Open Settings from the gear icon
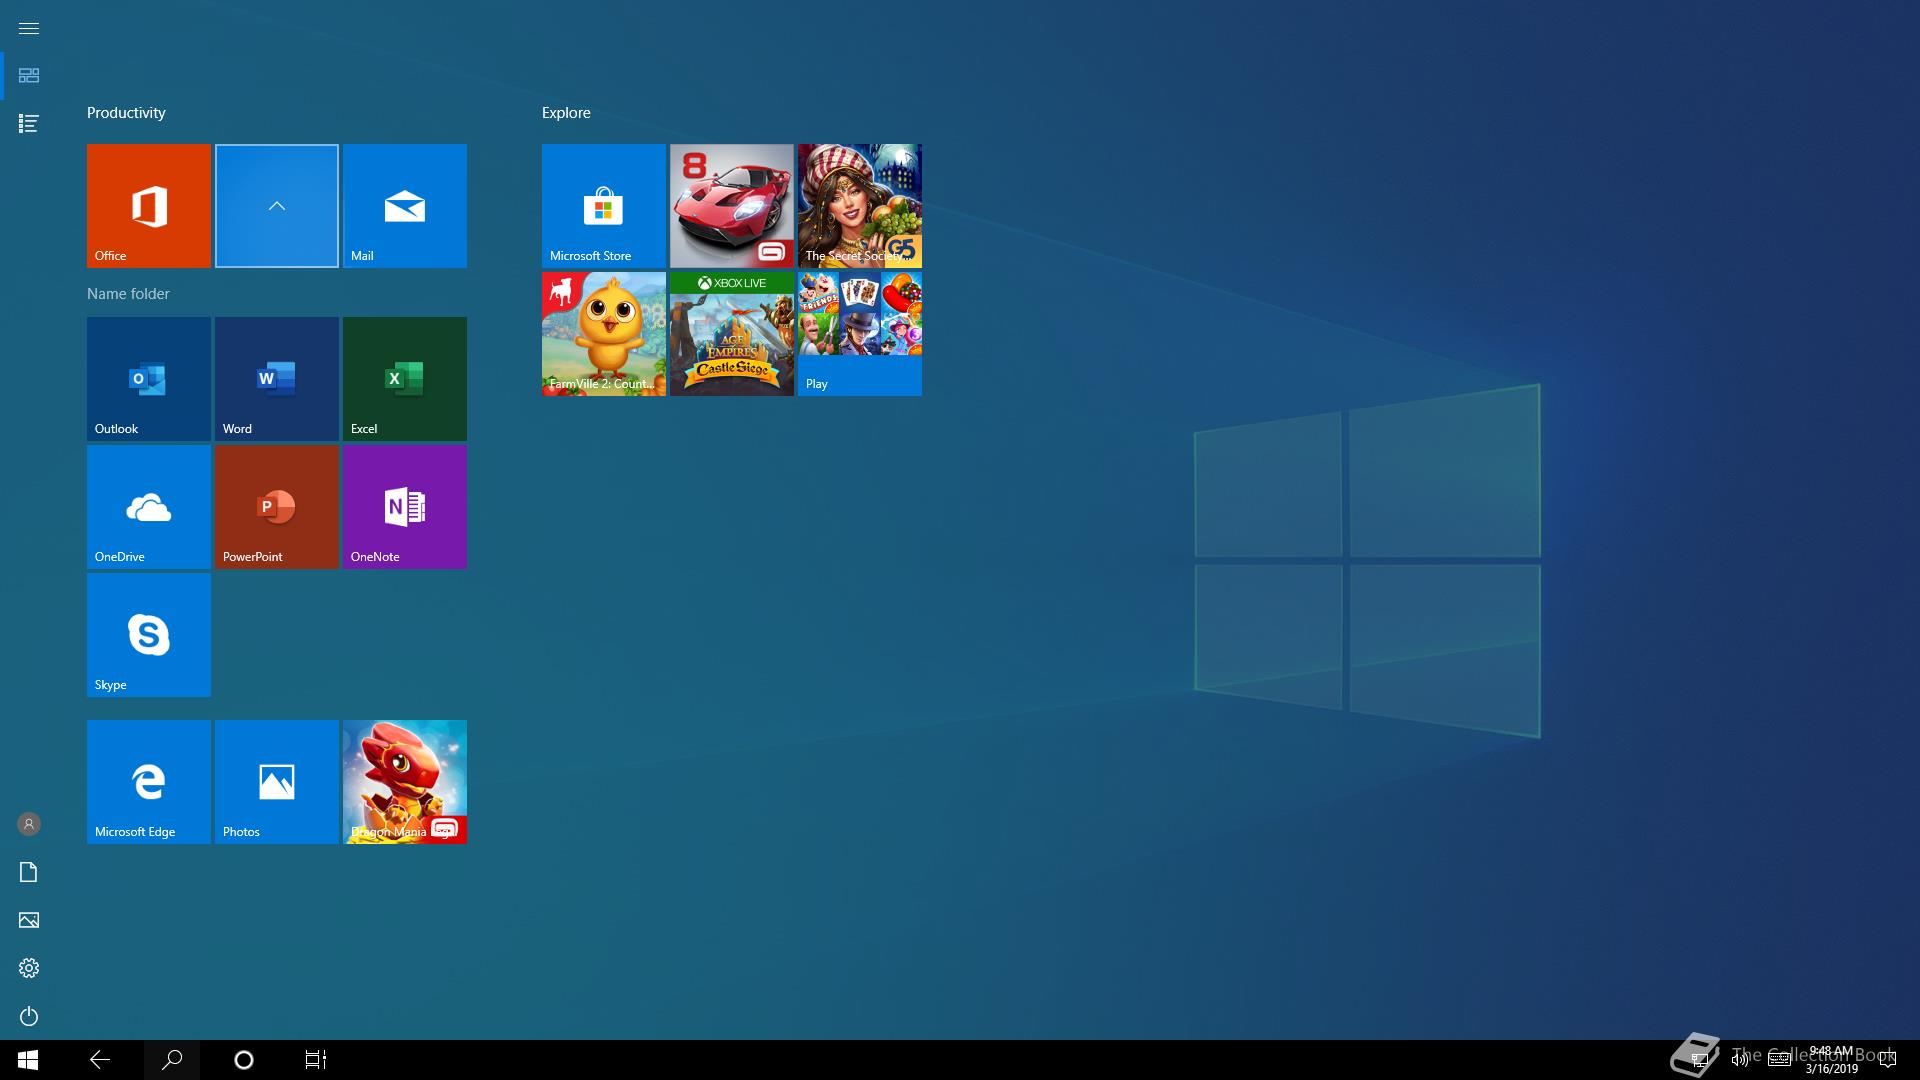1920x1080 pixels. pos(29,968)
